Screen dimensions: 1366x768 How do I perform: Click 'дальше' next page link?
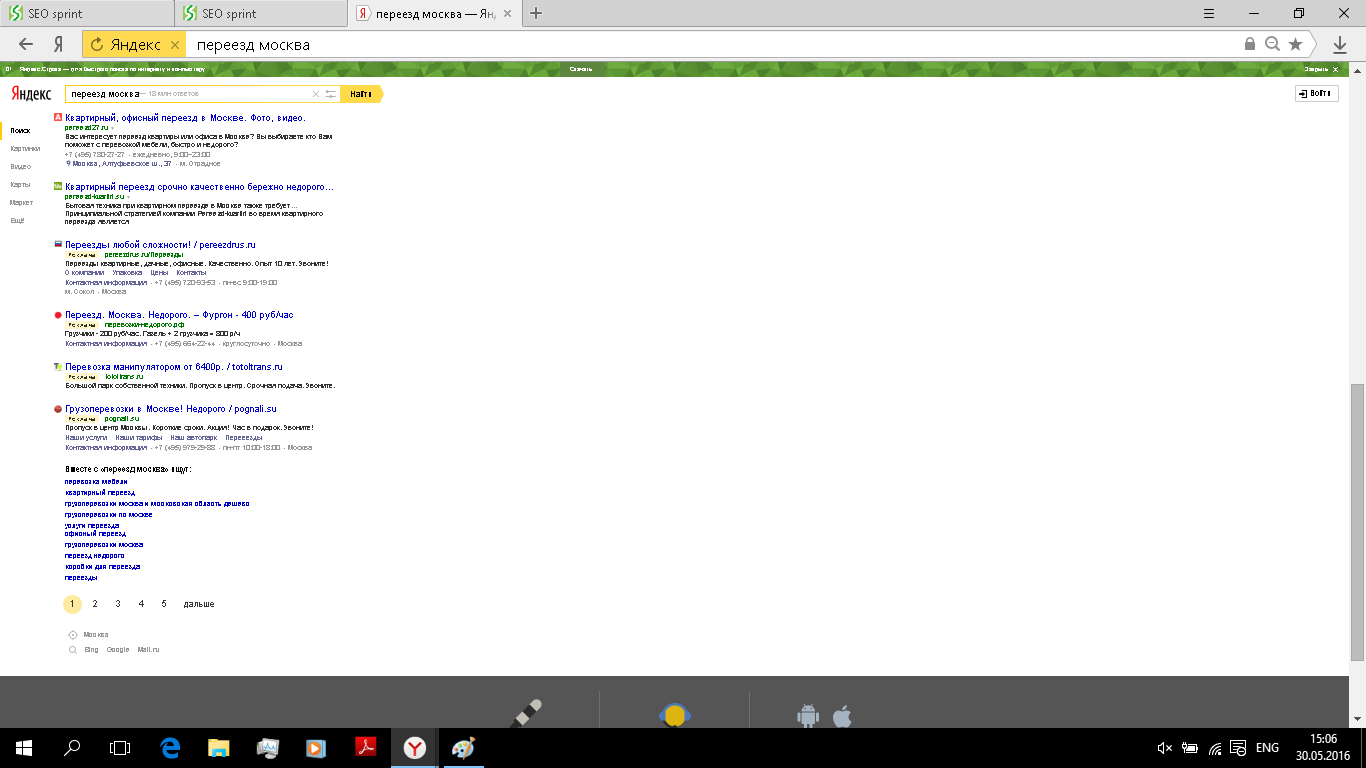pos(199,604)
